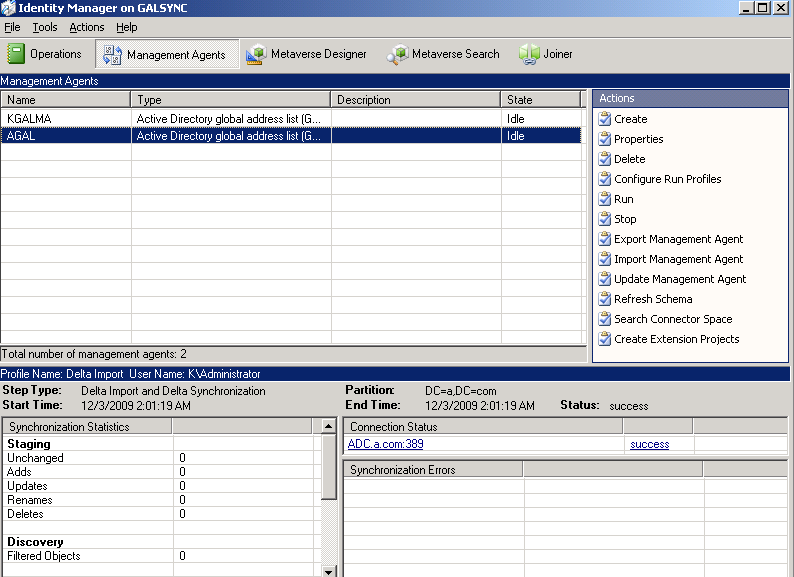This screenshot has height=577, width=794.
Task: Open the Metaverse Designer icon
Action: [256, 54]
